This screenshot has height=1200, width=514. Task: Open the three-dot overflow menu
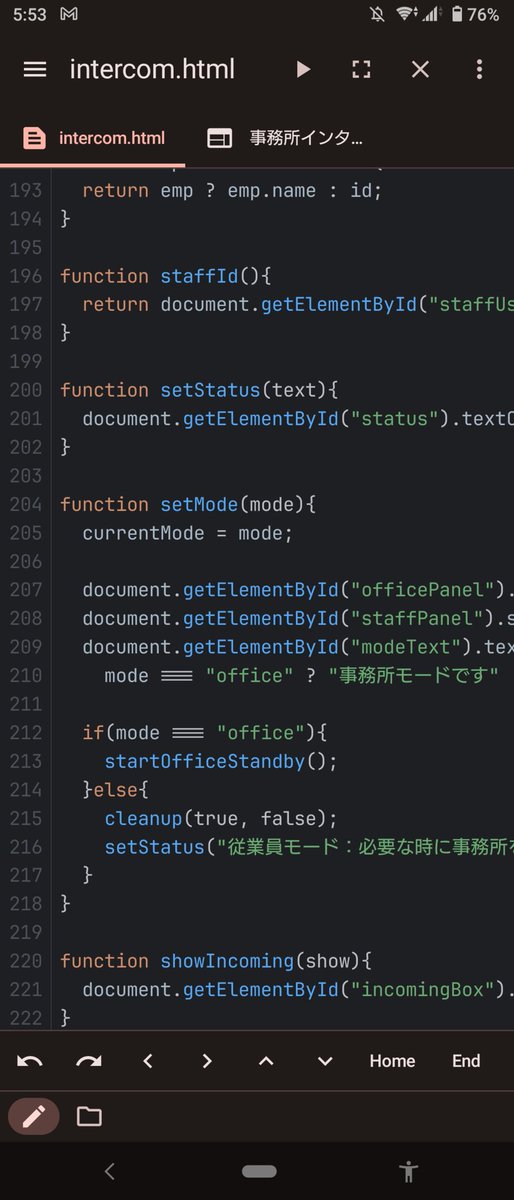click(x=479, y=69)
